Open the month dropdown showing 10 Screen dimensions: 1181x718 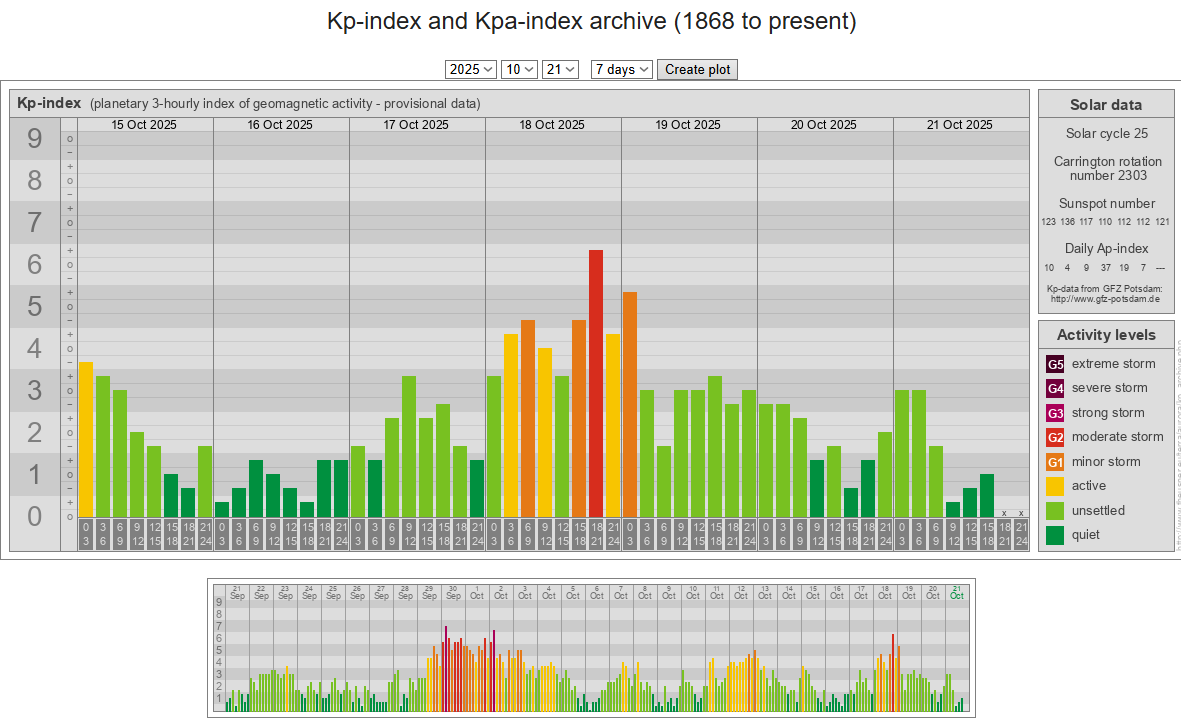point(519,69)
